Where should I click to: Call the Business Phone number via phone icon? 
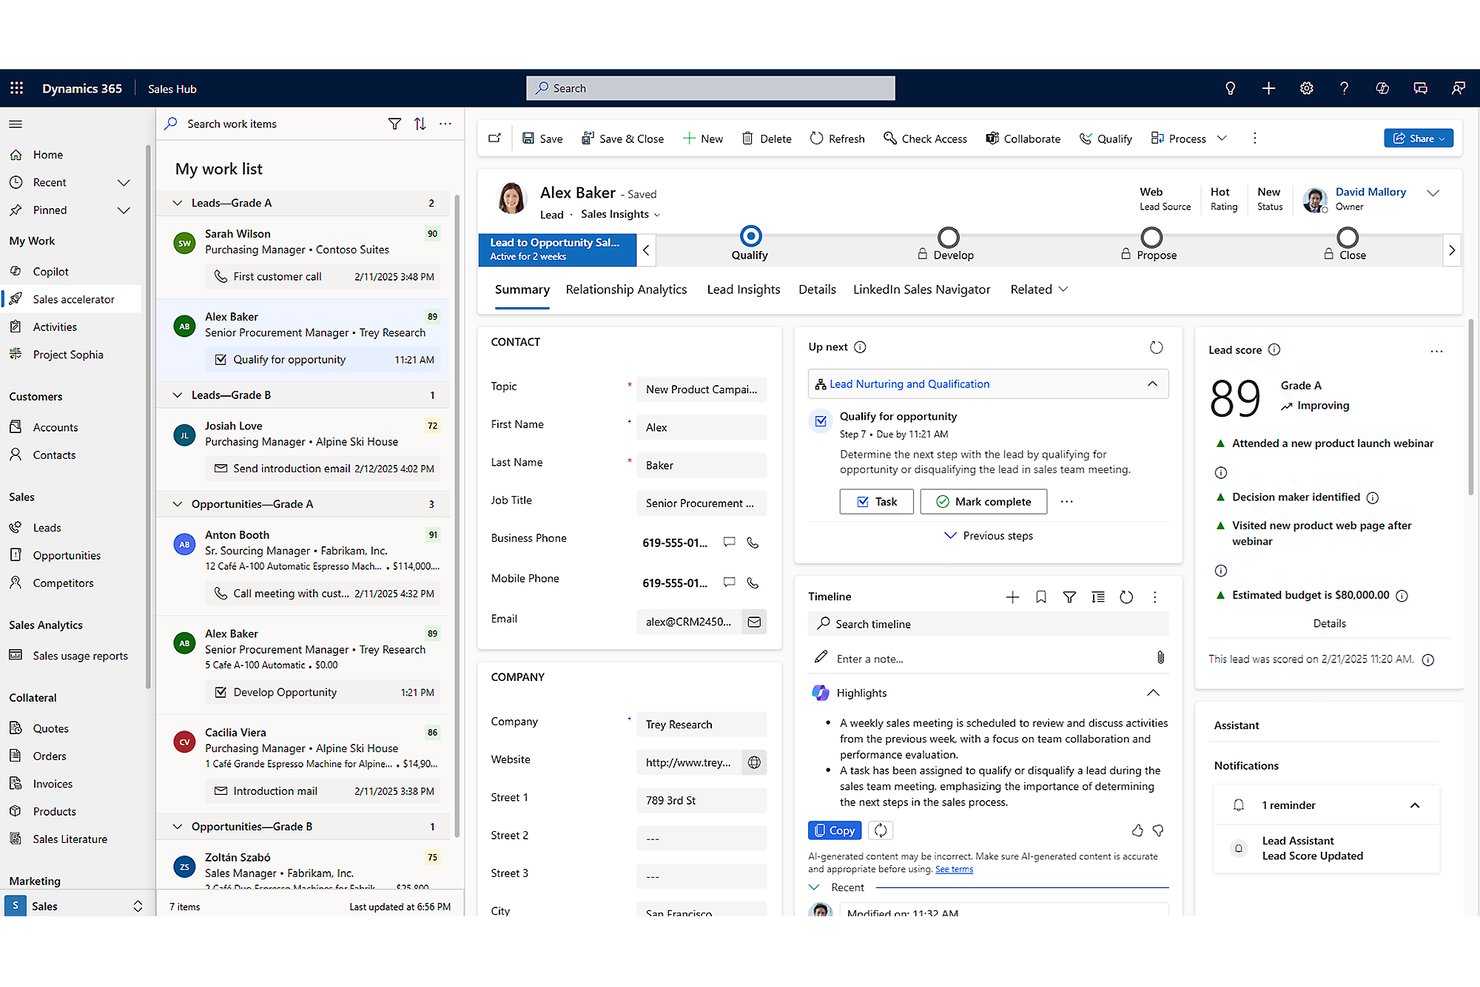coord(753,542)
